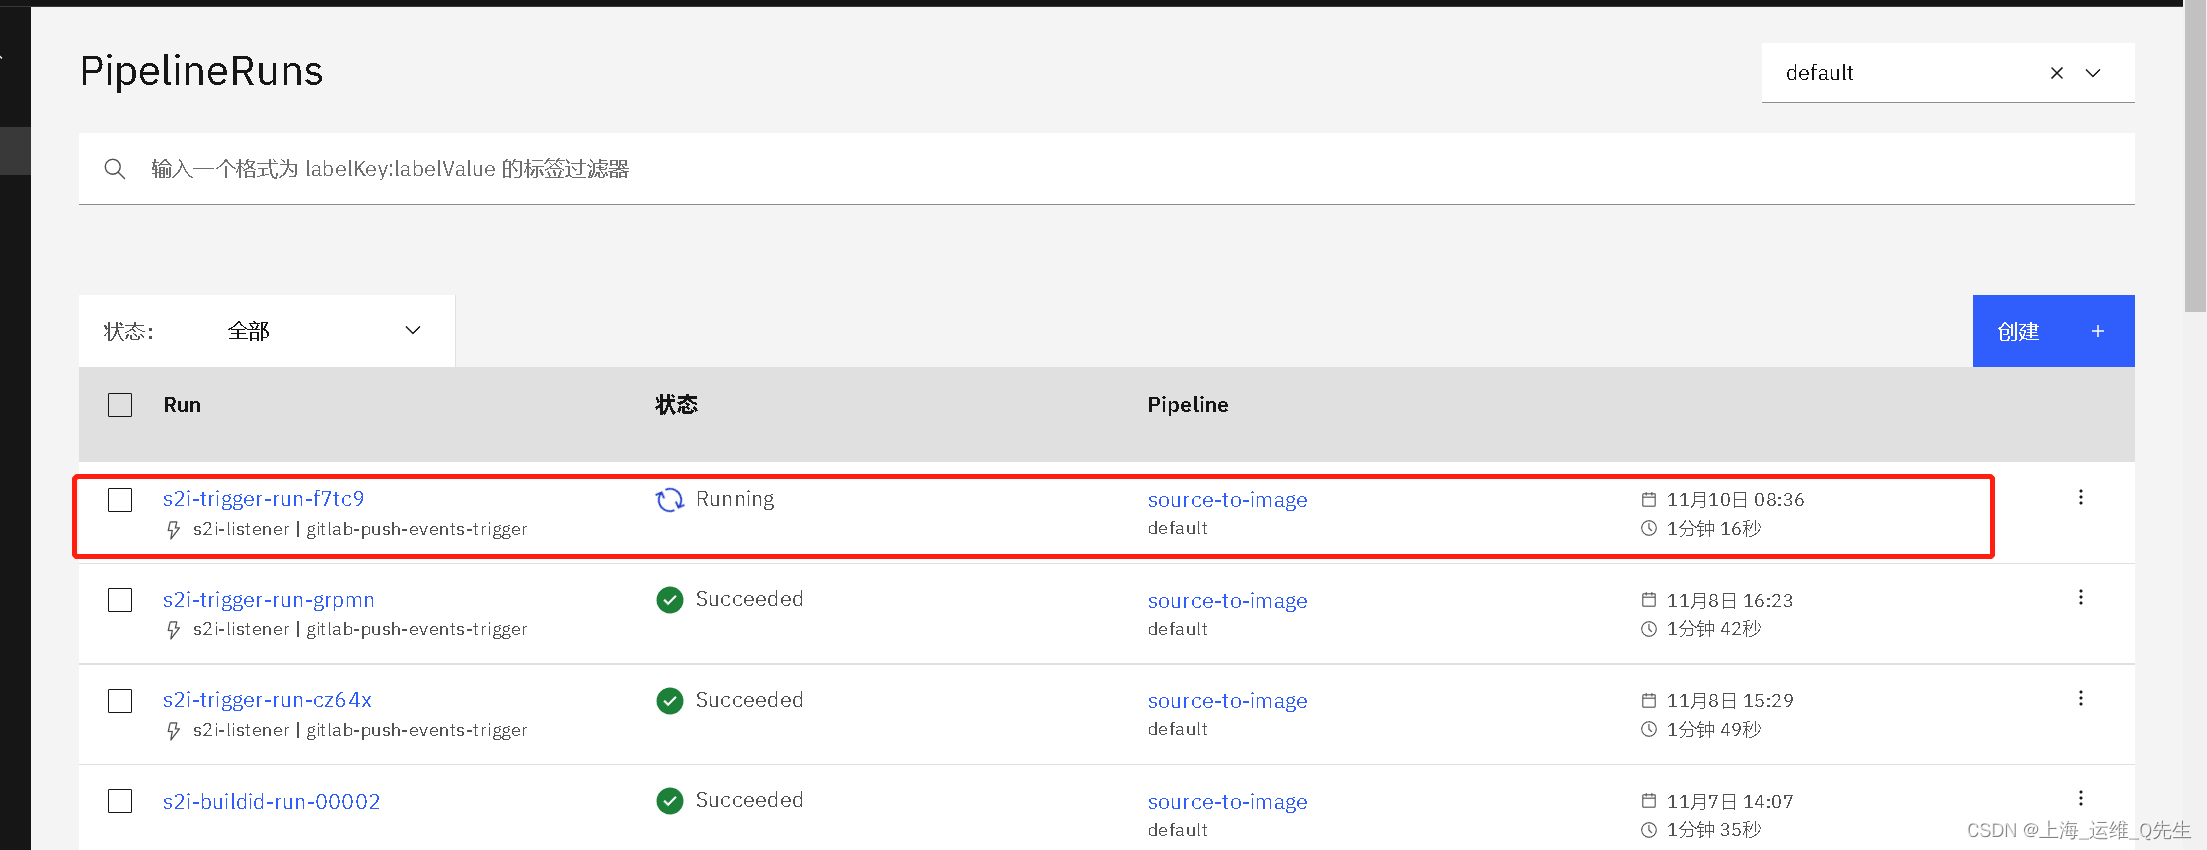Click Succeeded text in s2i-trigger-run-grpmn row
This screenshot has width=2207, height=850.
[750, 599]
